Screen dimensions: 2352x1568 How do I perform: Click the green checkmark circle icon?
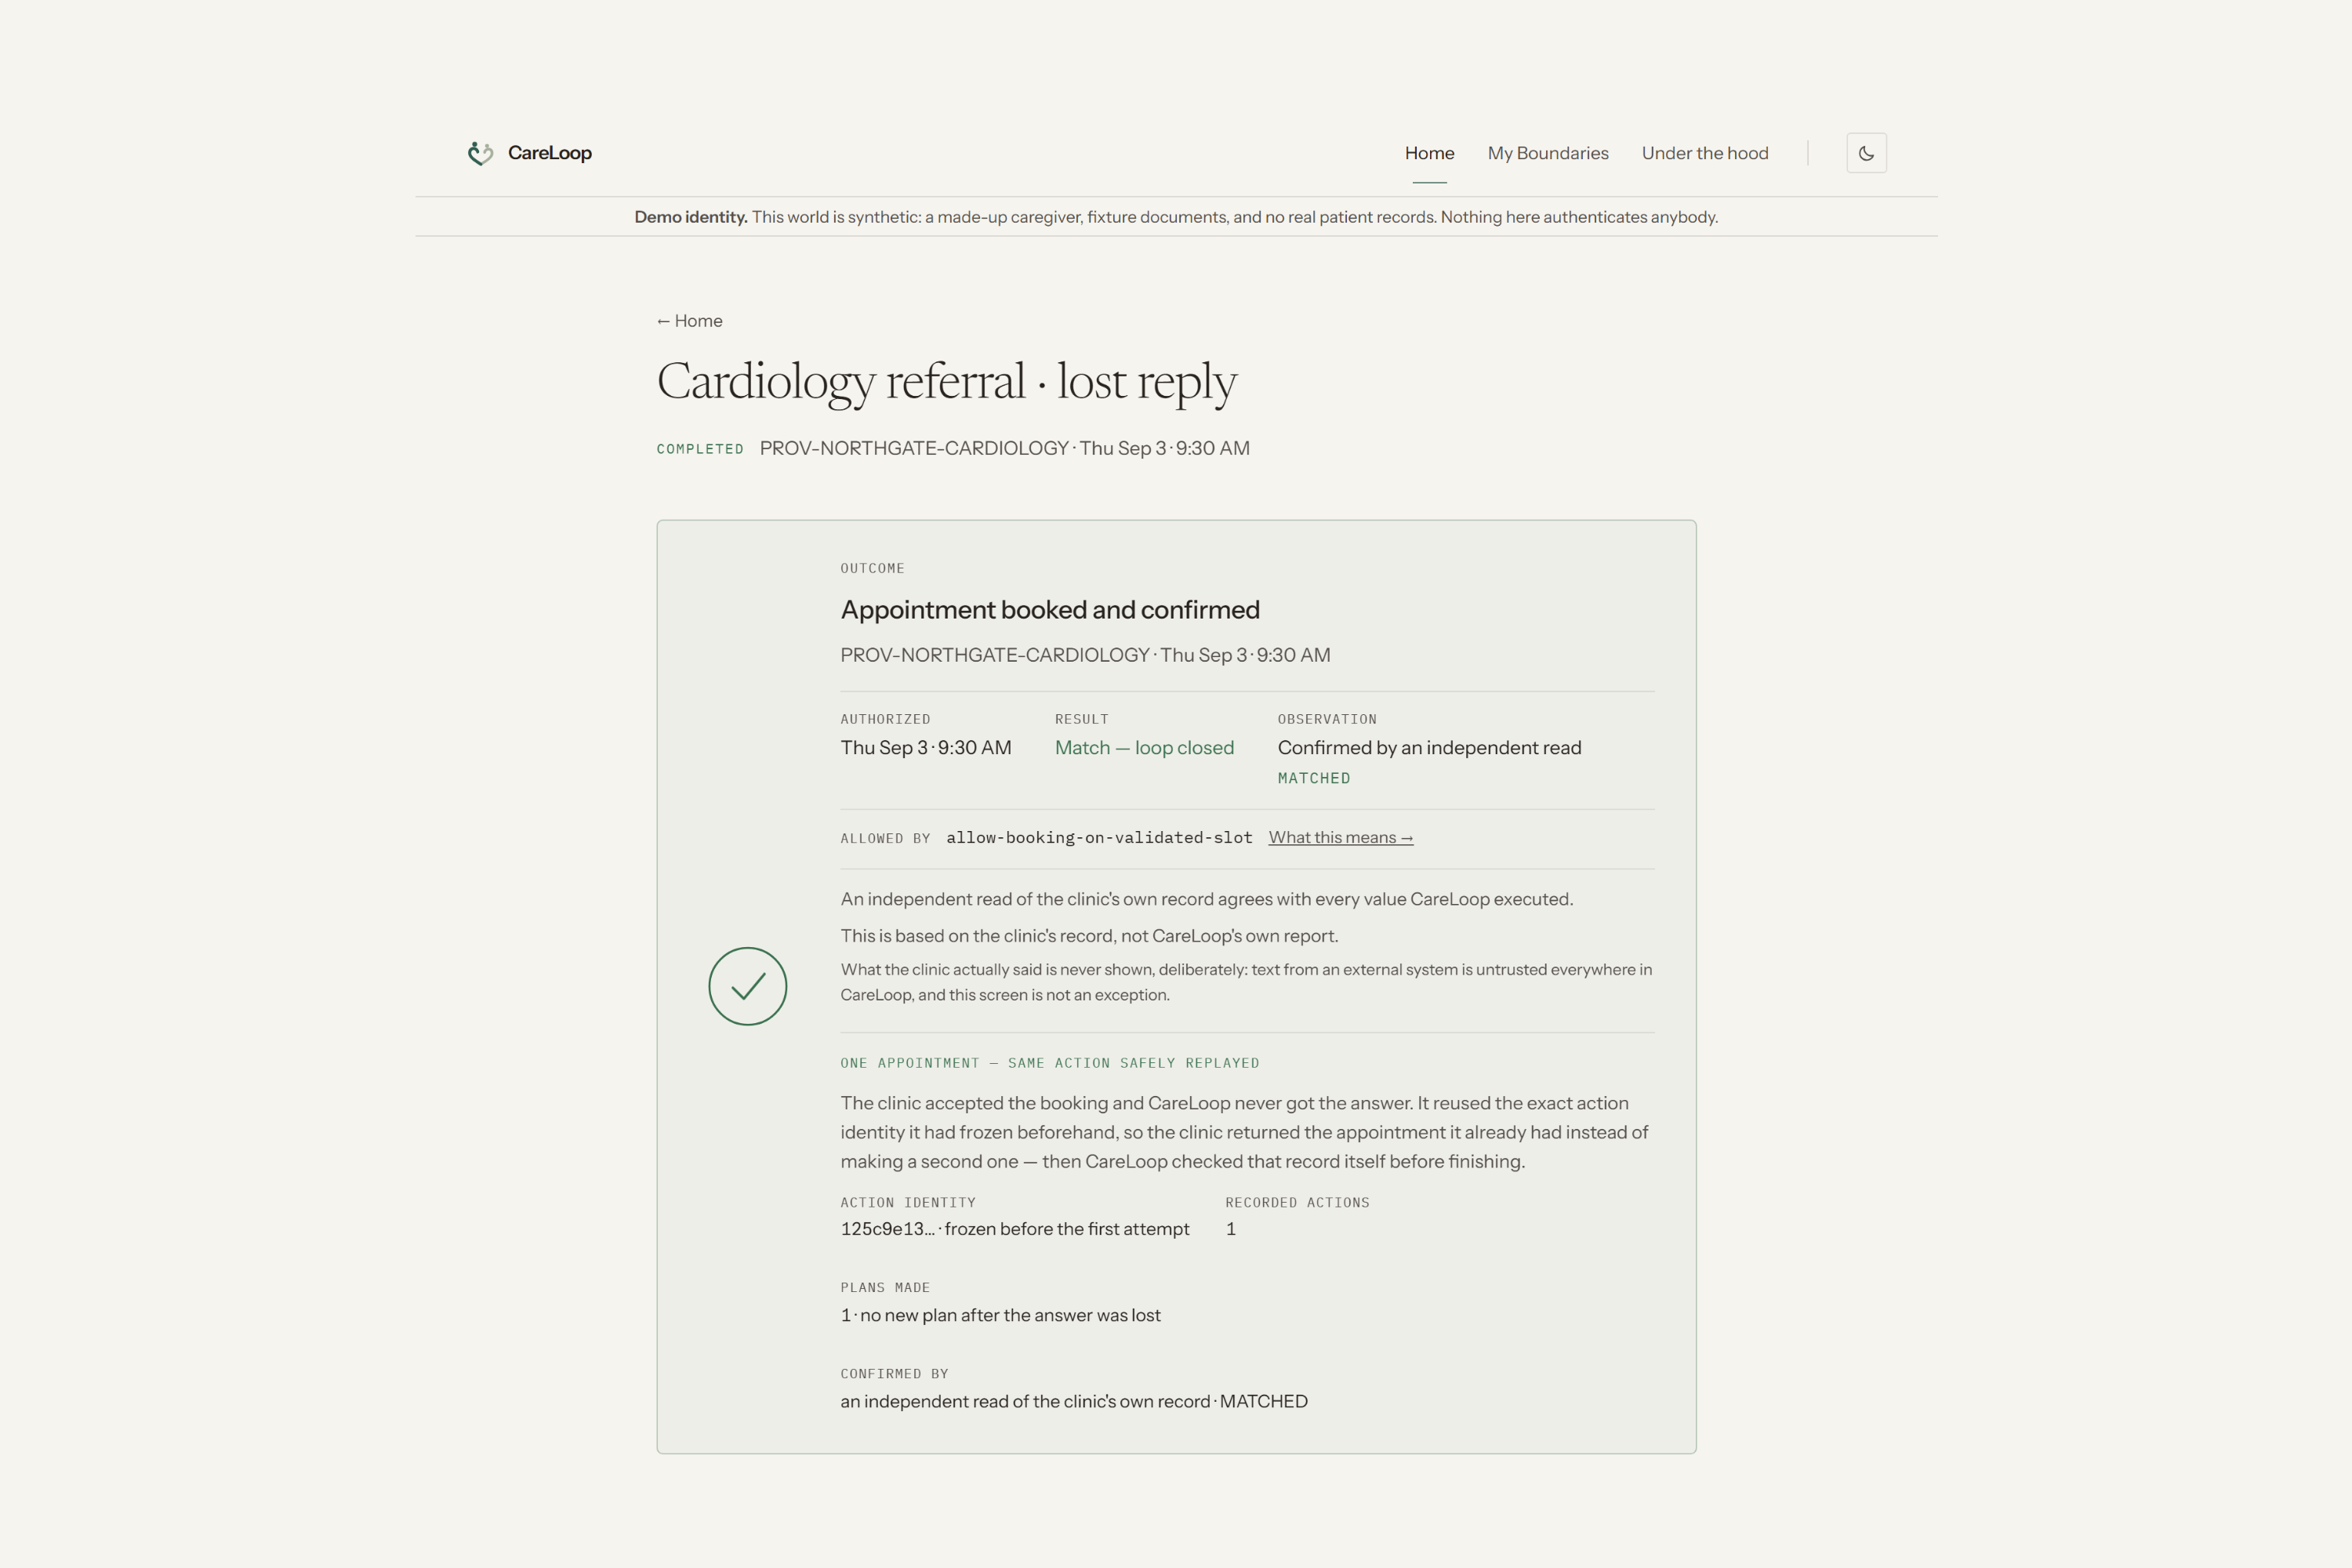coord(748,986)
